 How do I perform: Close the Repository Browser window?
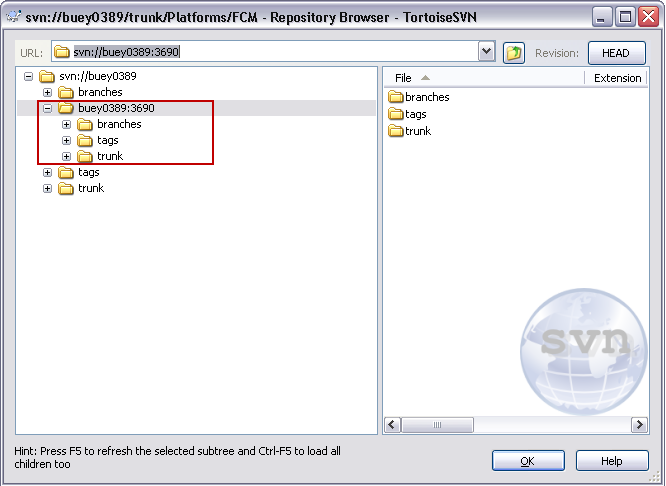click(x=649, y=17)
